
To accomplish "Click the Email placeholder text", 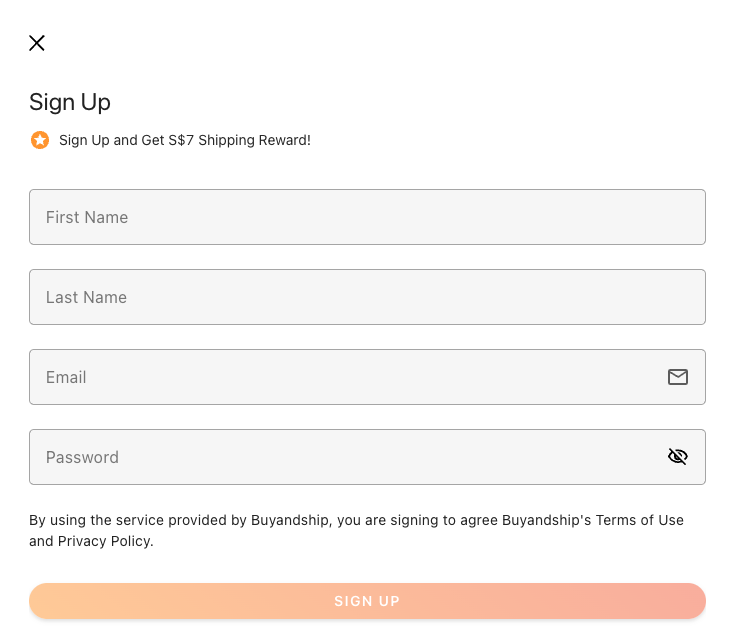I will 66,377.
